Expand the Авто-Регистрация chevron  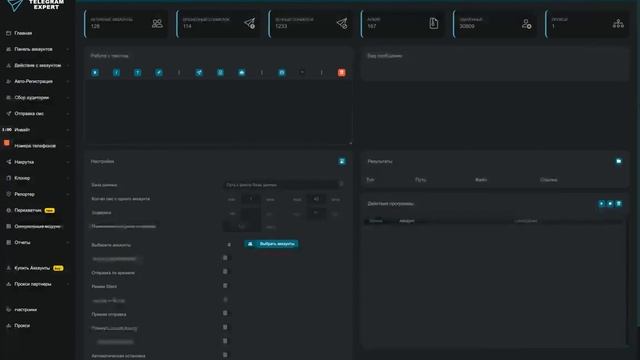[x=68, y=82]
